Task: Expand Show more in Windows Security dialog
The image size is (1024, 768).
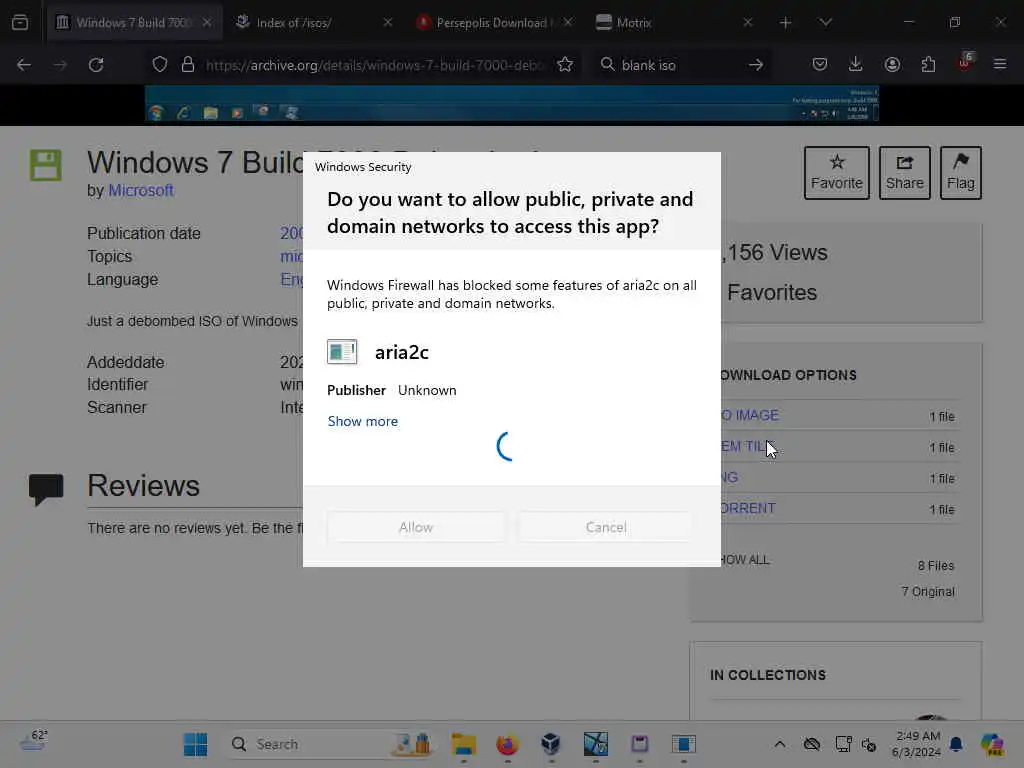Action: click(x=362, y=421)
